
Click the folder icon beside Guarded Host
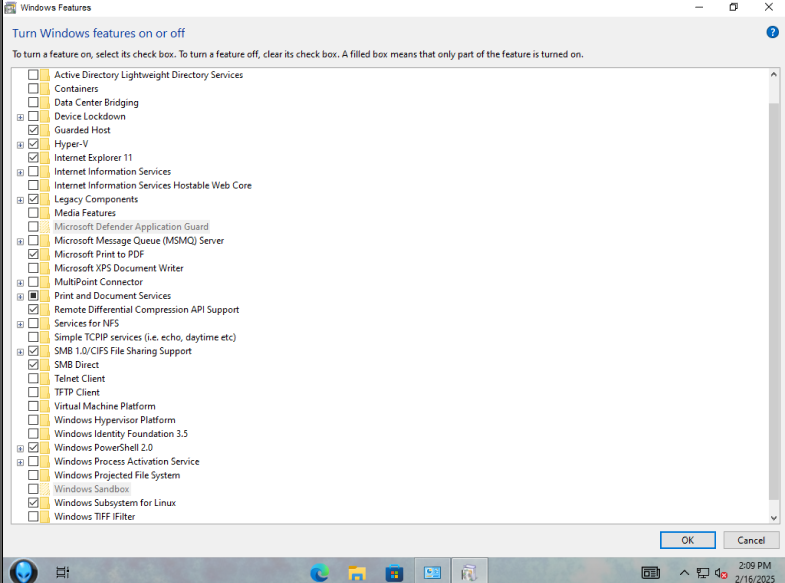pos(45,130)
